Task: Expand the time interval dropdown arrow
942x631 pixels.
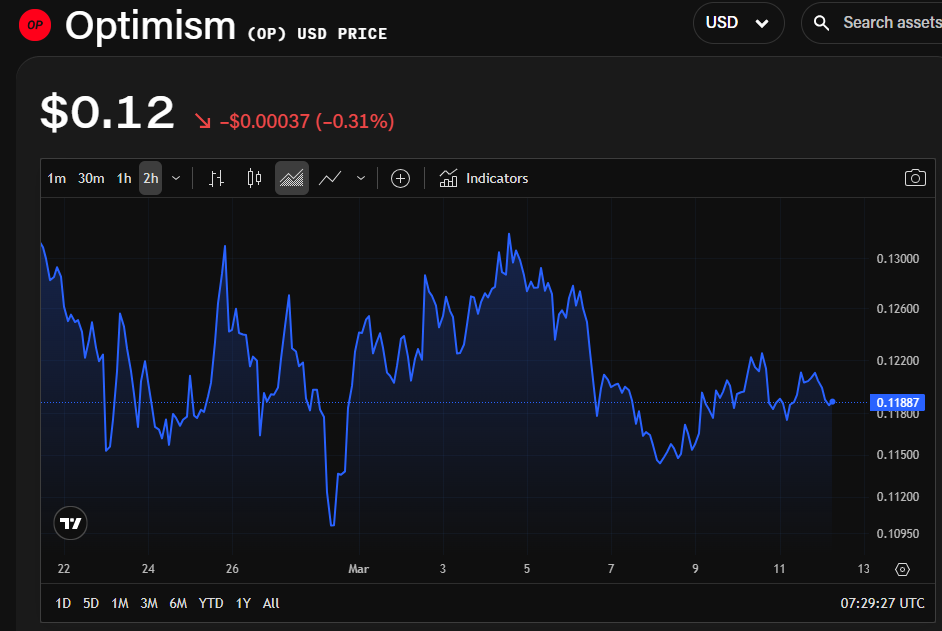Action: point(176,178)
